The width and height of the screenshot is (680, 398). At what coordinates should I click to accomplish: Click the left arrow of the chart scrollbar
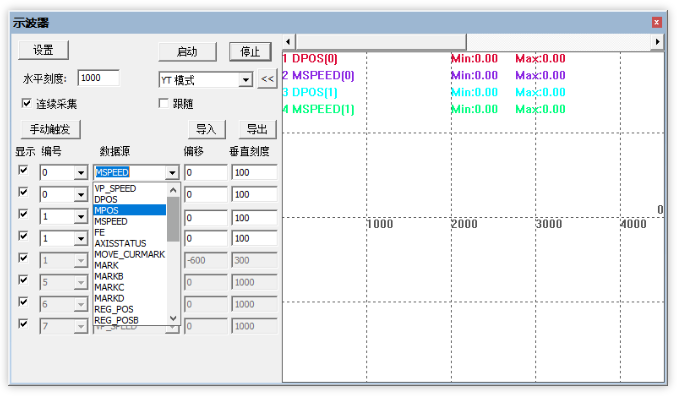[288, 42]
